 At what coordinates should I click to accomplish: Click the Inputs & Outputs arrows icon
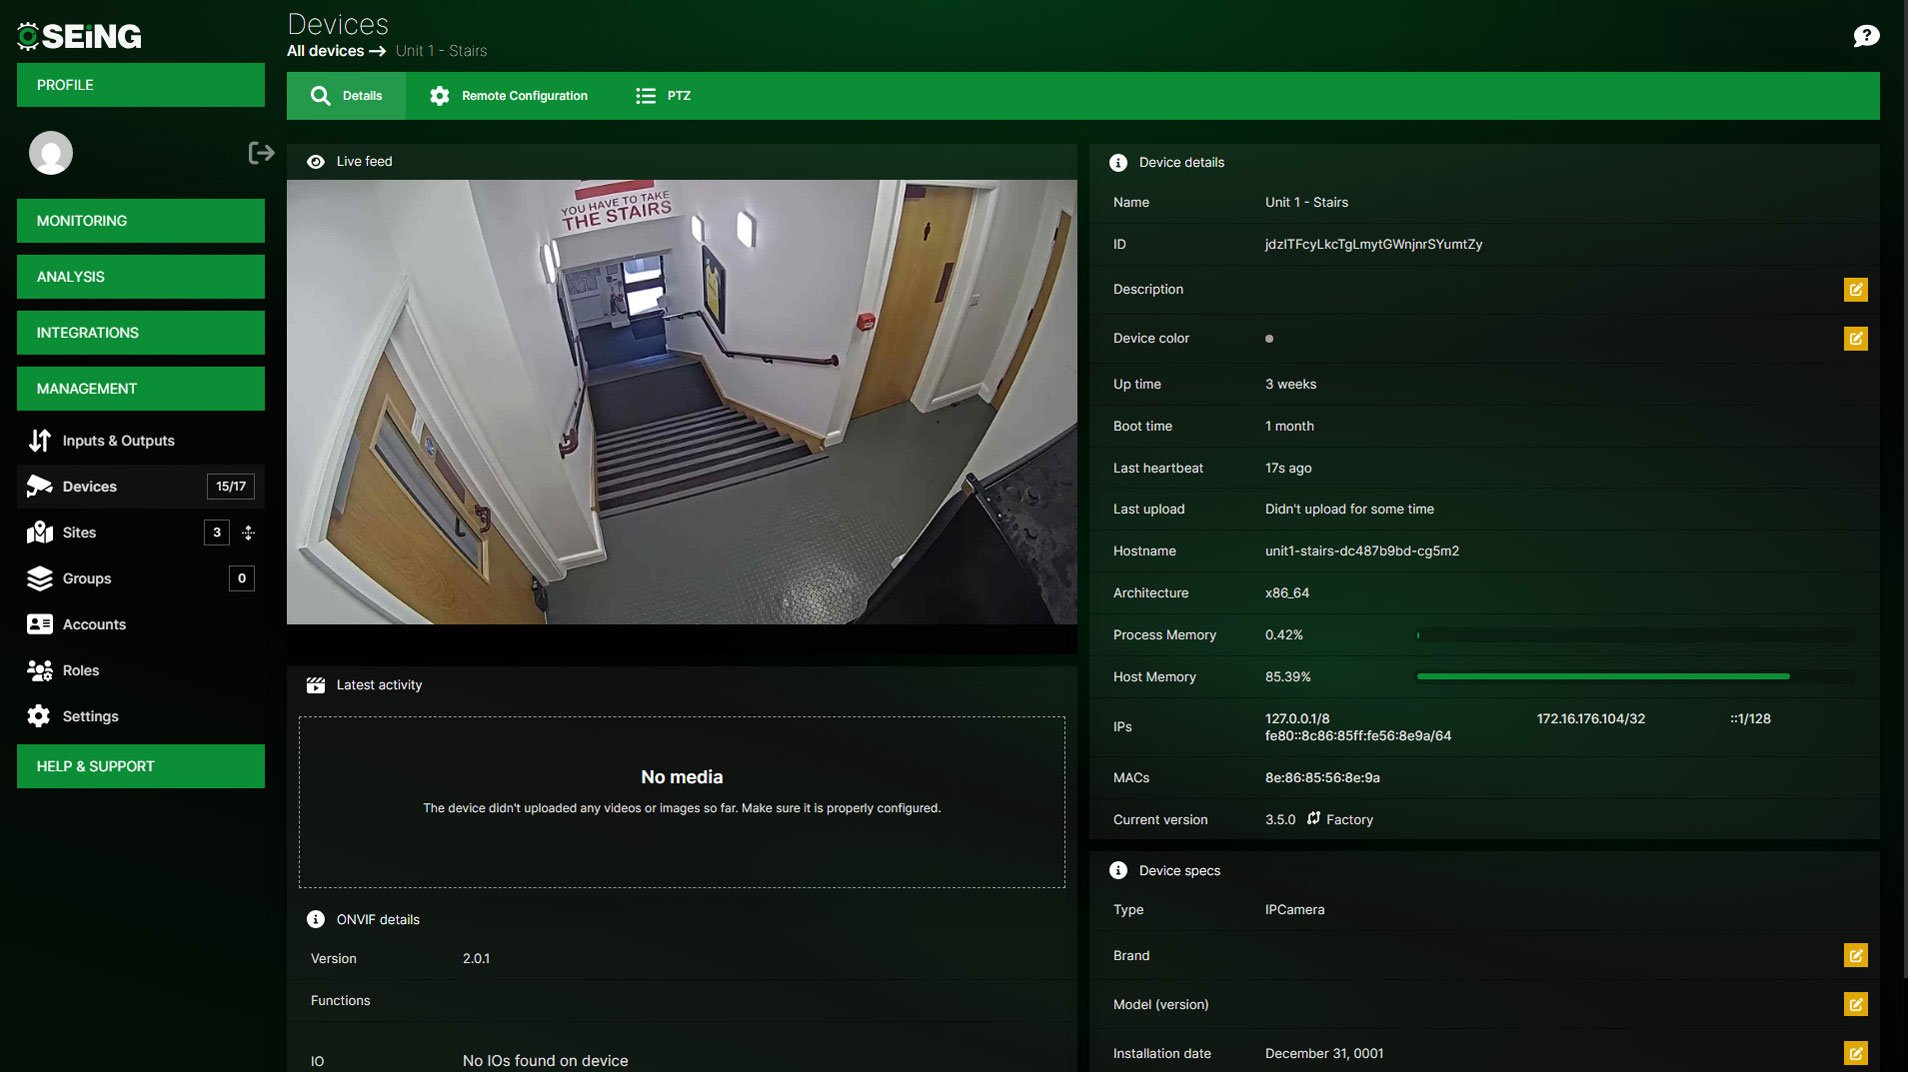pos(40,441)
